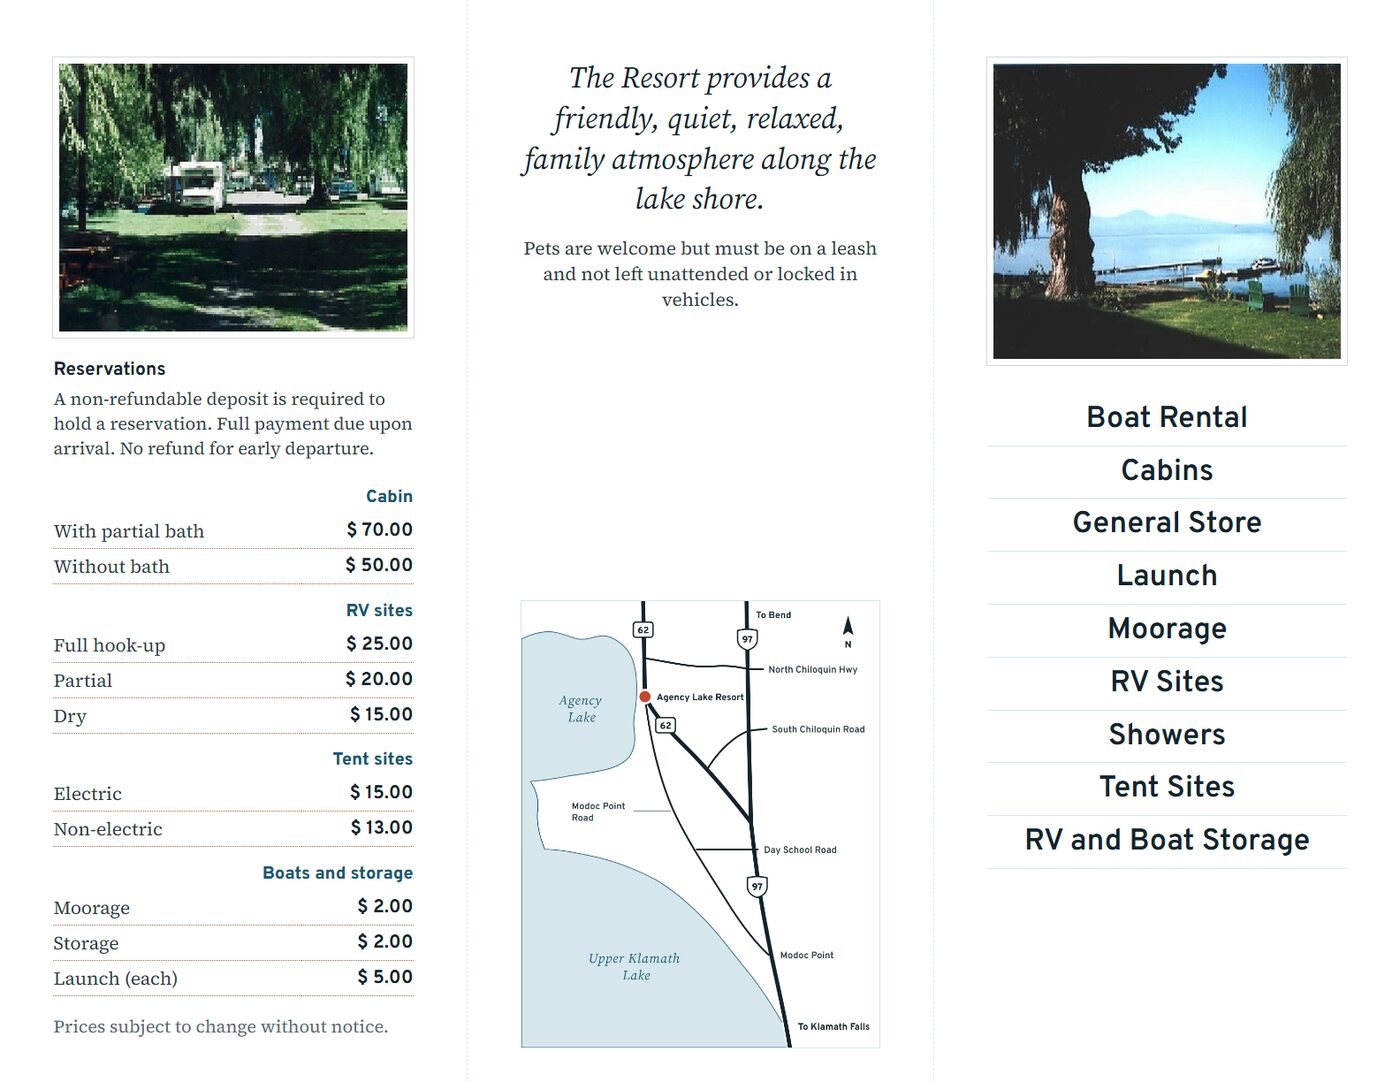The width and height of the screenshot is (1400, 1082).
Task: Click the red Agency Lake Resort map marker
Action: point(645,697)
